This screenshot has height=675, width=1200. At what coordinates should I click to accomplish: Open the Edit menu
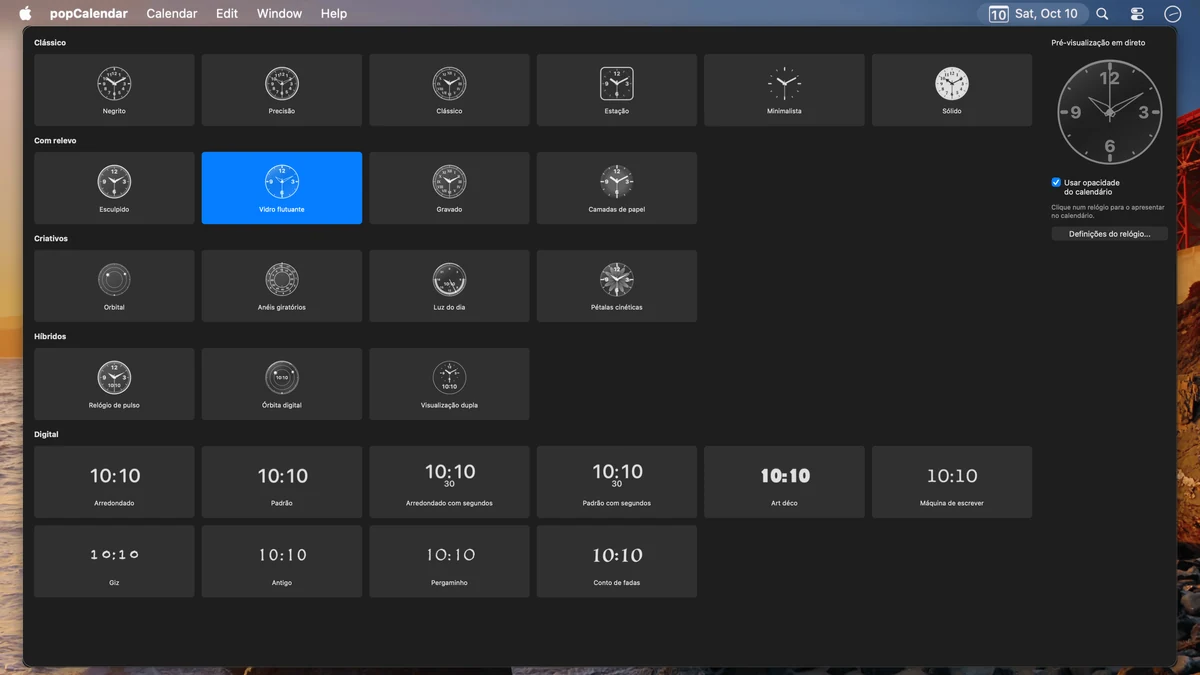coord(227,14)
